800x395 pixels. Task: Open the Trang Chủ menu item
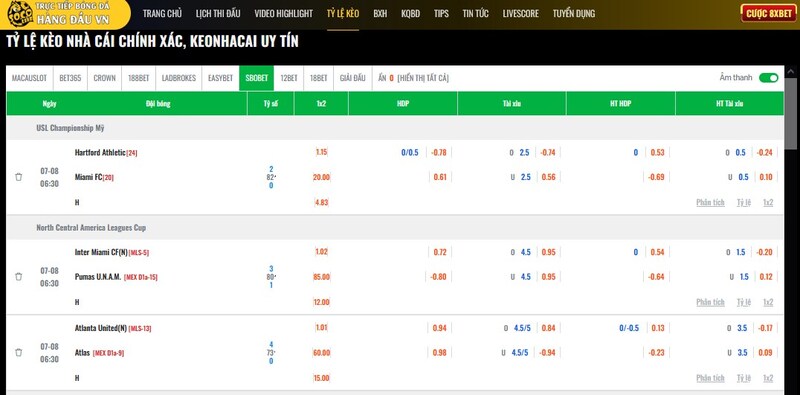[162, 14]
